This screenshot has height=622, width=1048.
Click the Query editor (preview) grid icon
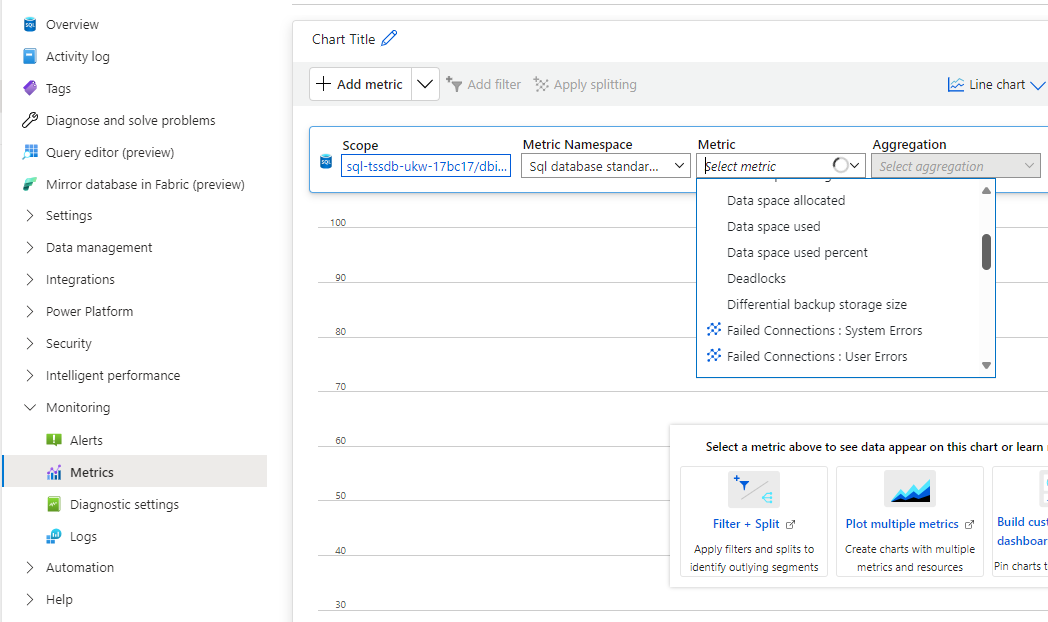click(29, 152)
